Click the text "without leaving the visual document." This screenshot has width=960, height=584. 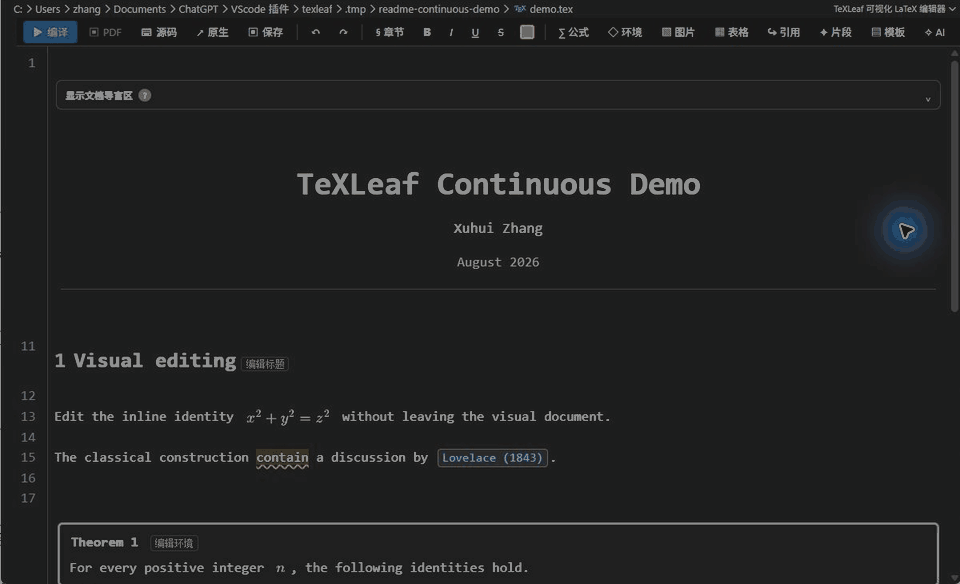pos(476,416)
